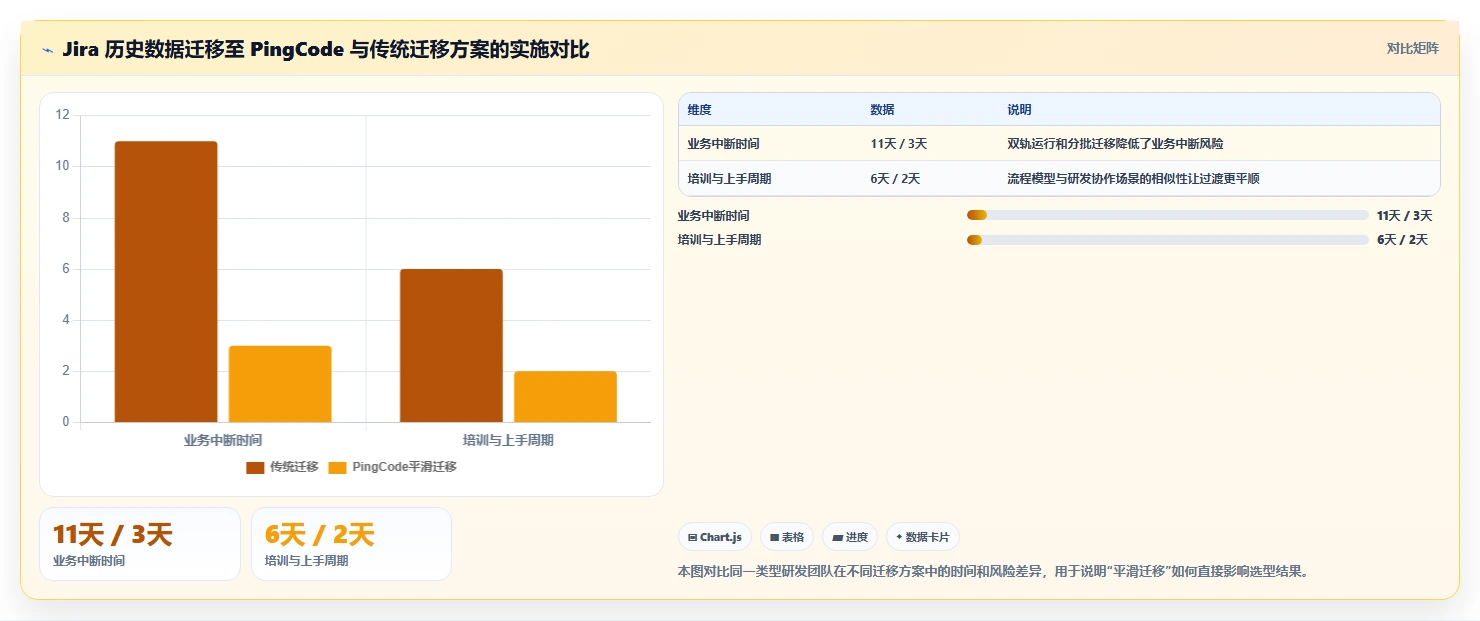Click the 传统迁移 bar for 业务中断时间

coord(166,282)
